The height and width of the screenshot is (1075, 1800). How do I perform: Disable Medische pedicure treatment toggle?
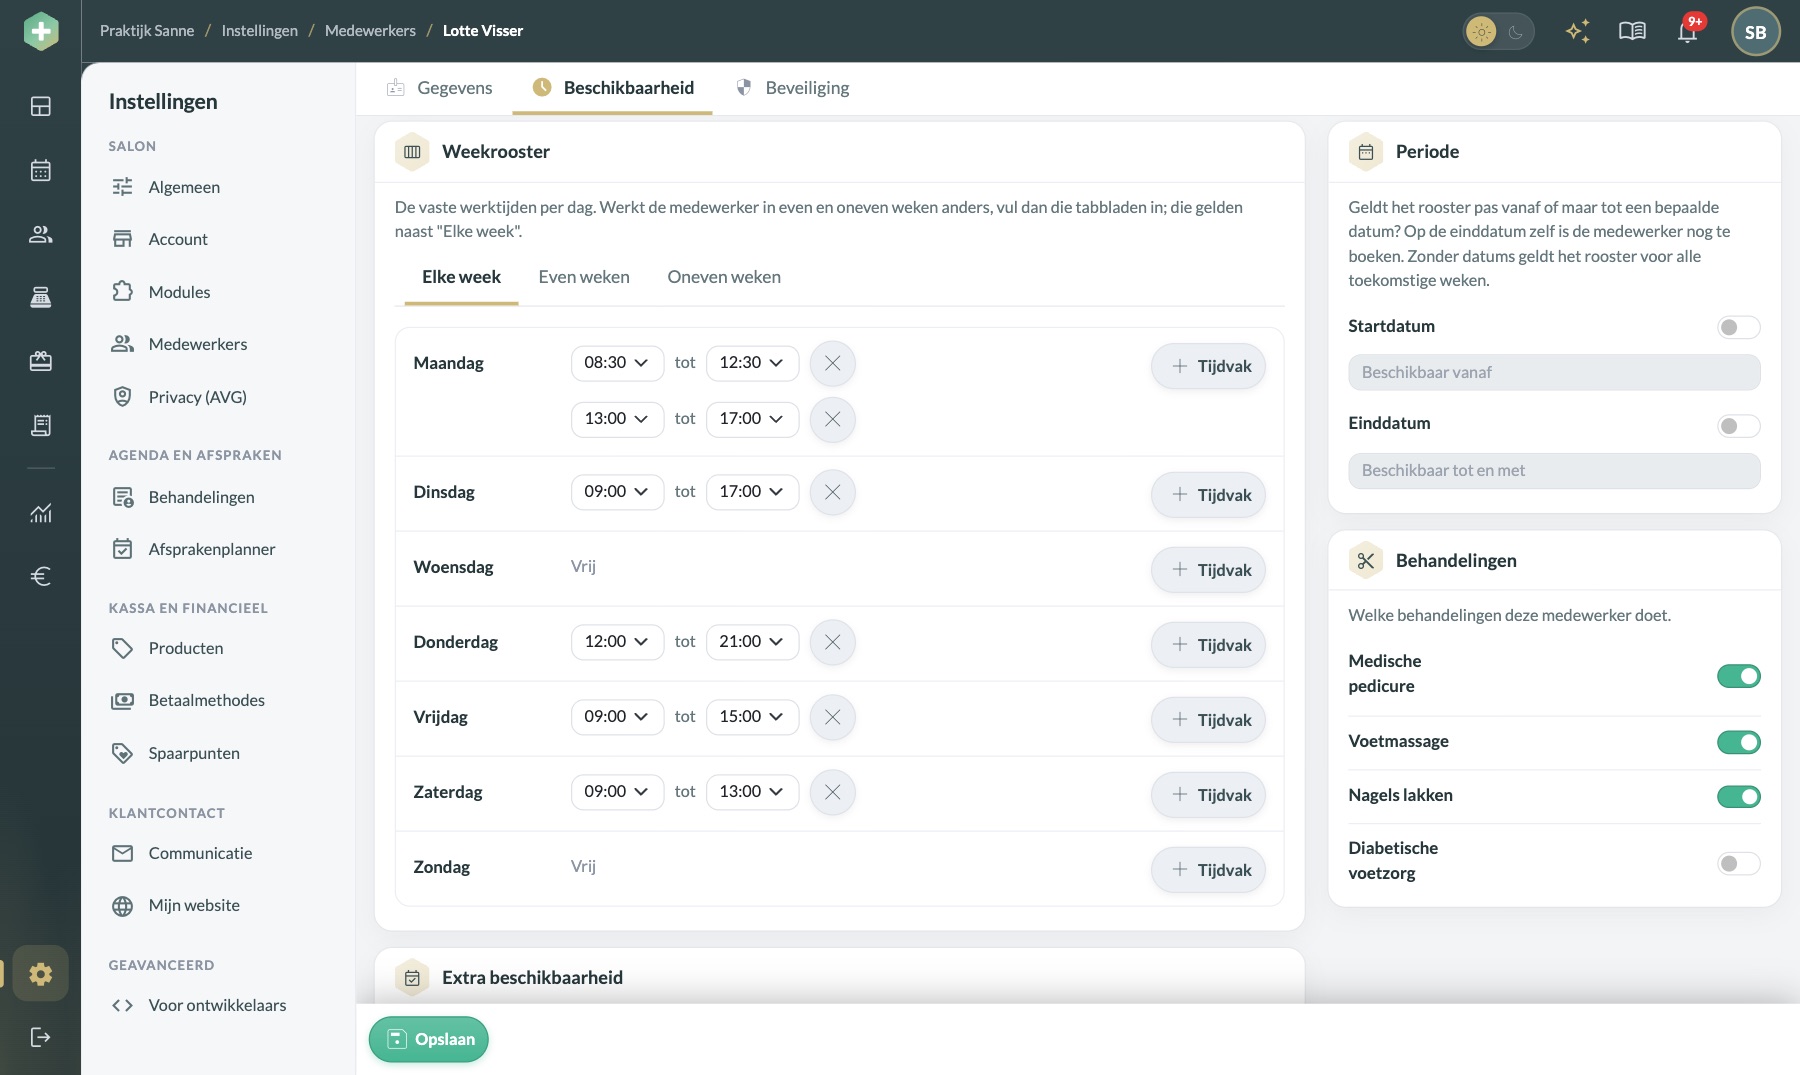click(1738, 676)
